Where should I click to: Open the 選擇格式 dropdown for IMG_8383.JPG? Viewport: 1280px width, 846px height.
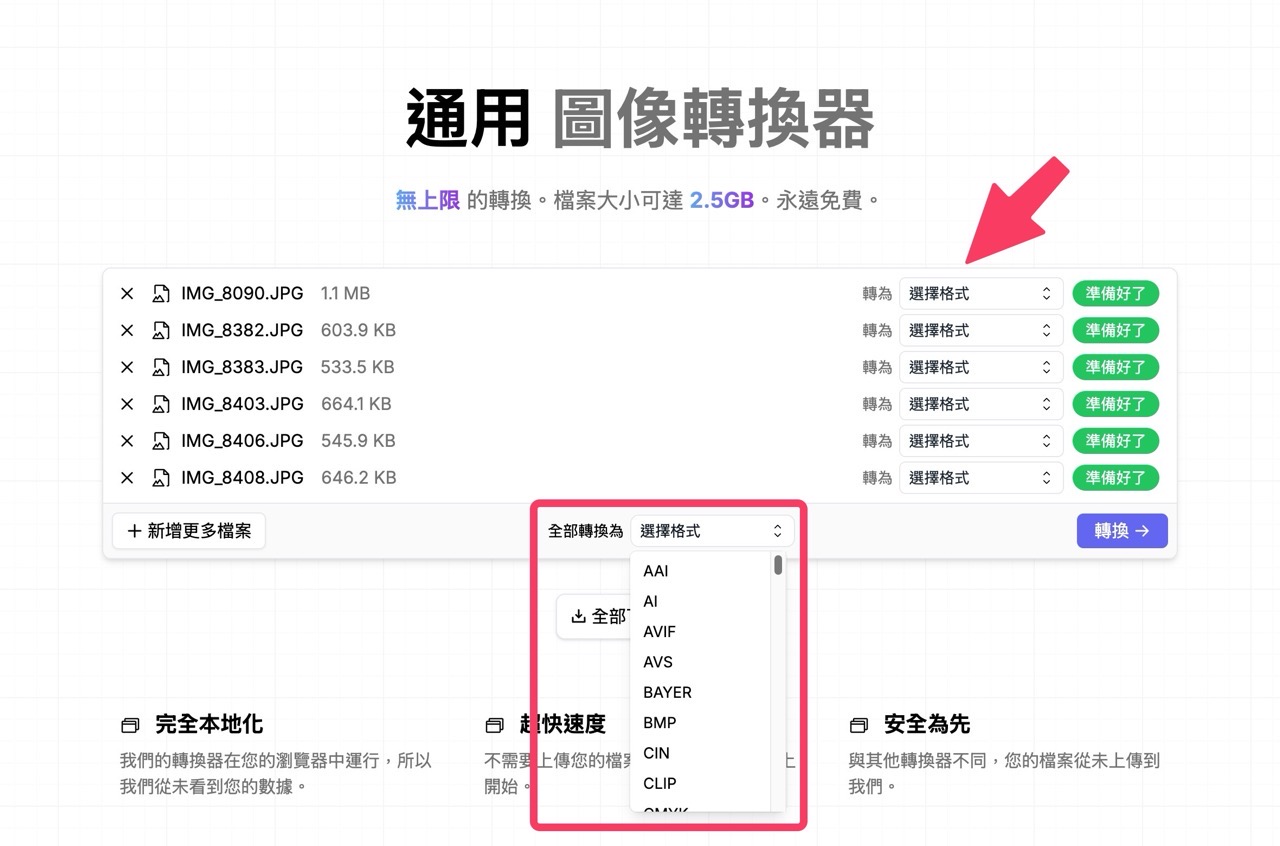coord(981,367)
